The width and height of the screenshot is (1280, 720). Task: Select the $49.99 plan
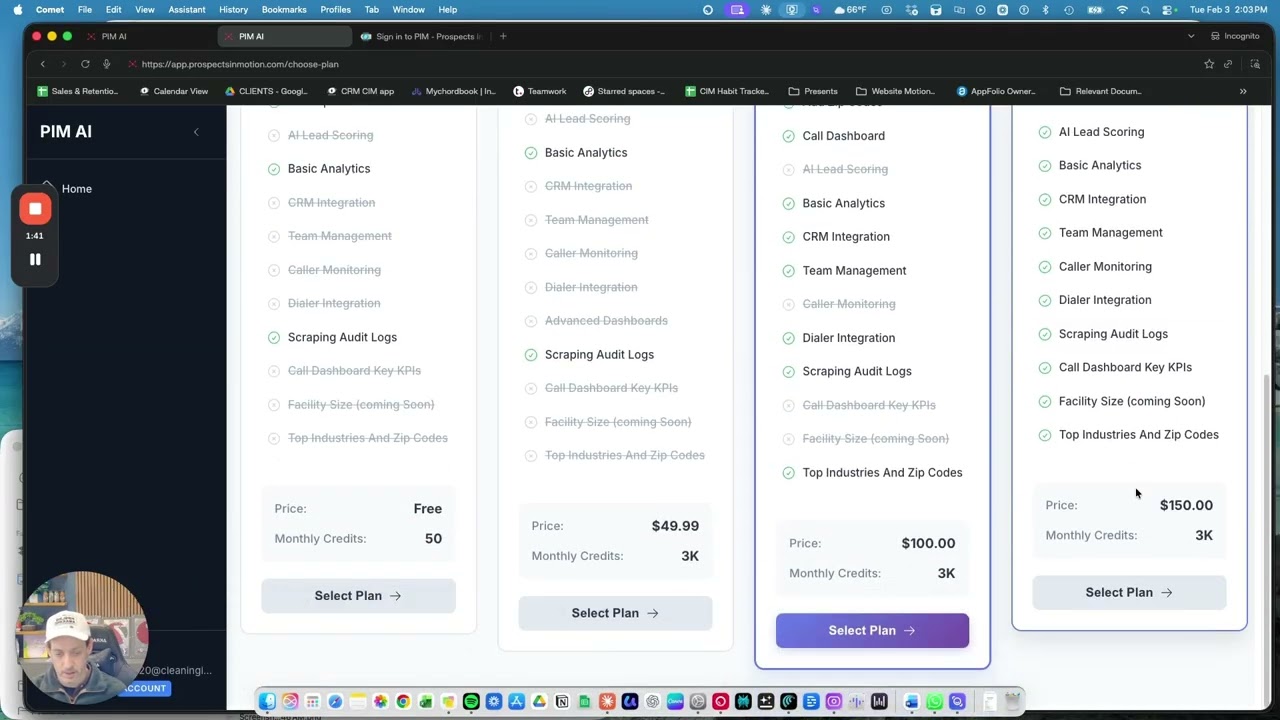[615, 613]
